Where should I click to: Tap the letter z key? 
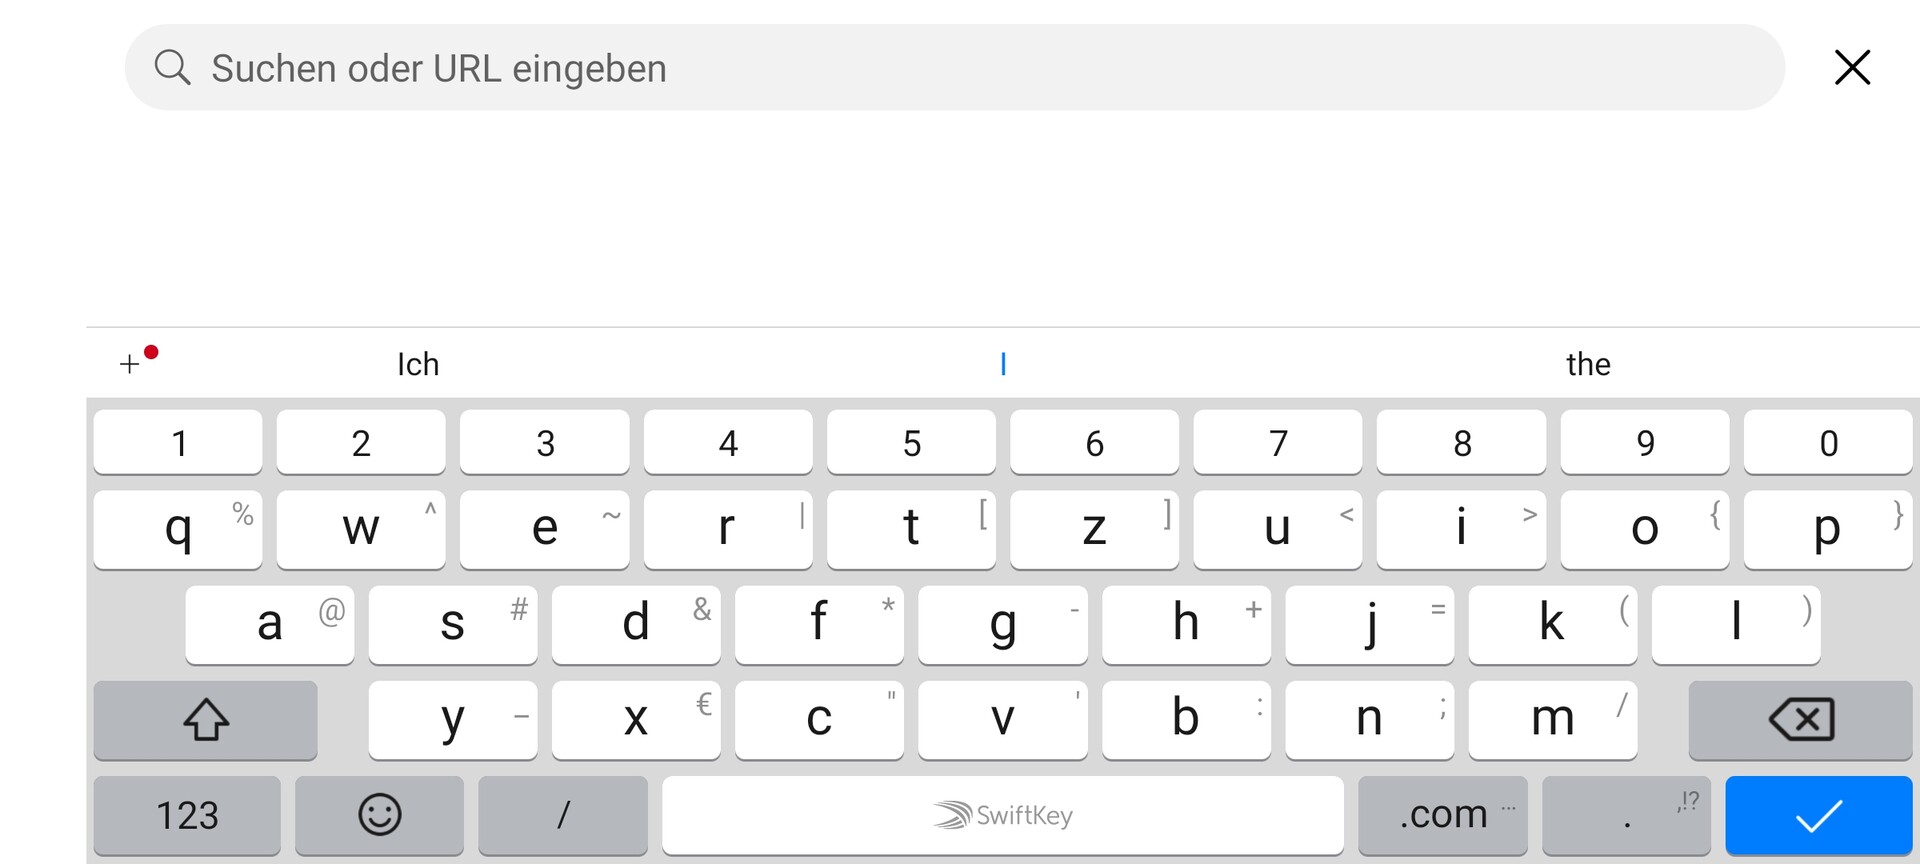coord(1094,529)
